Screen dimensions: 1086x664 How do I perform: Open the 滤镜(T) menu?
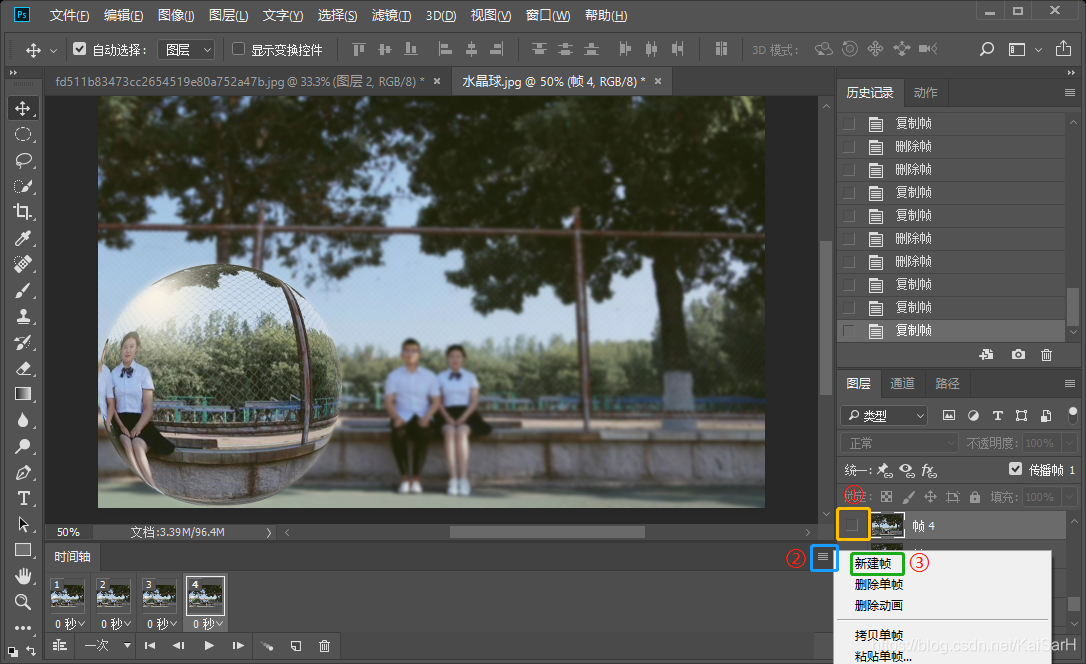coord(391,15)
